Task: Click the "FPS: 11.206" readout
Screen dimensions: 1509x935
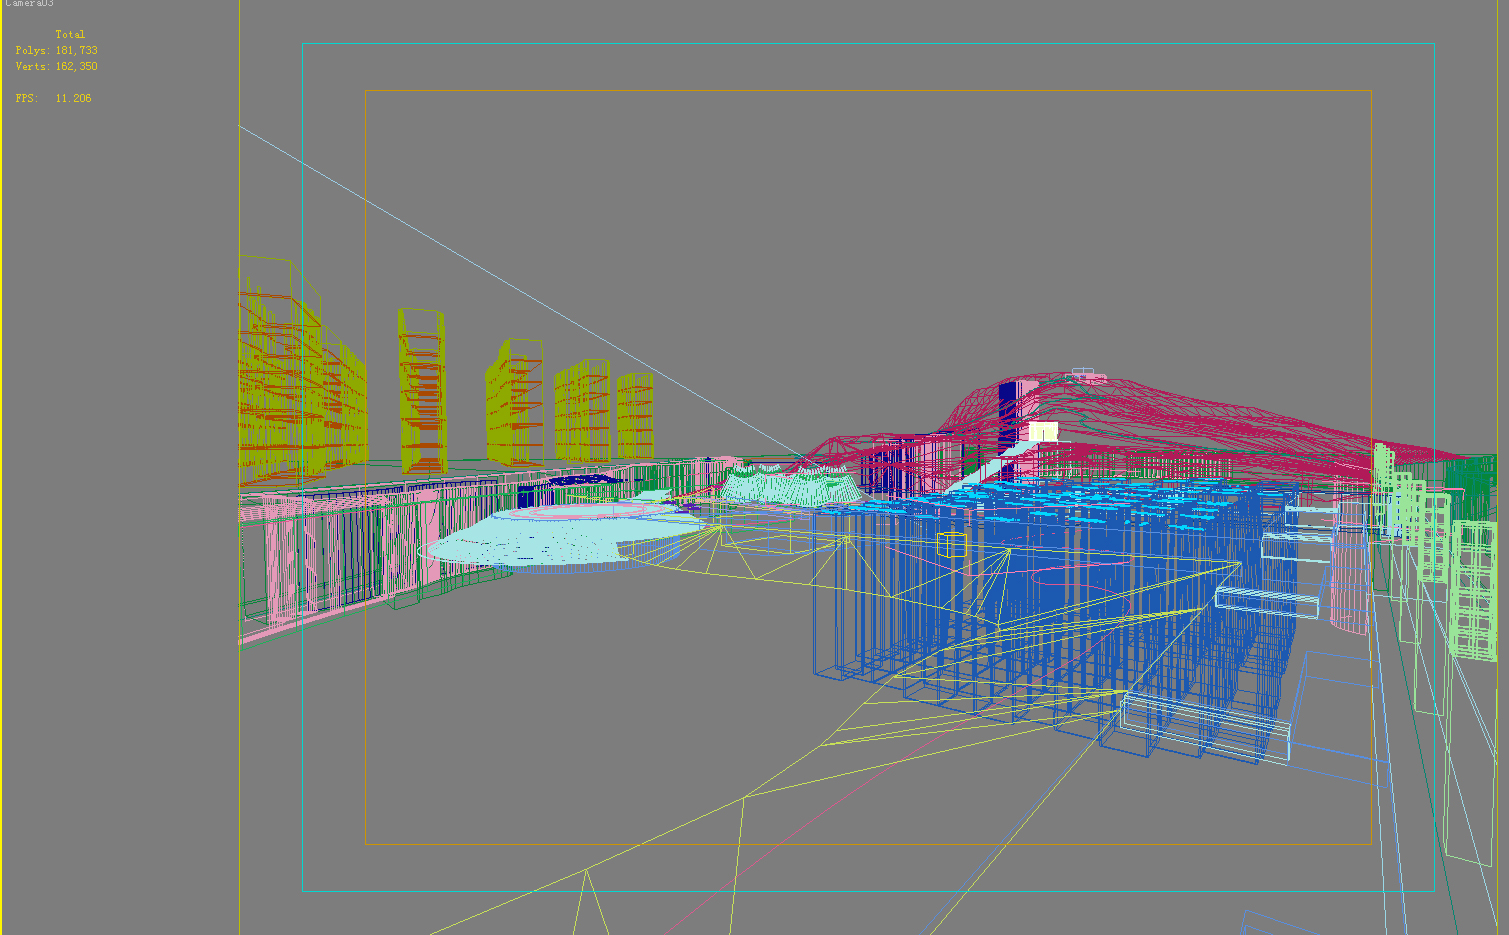Action: tap(54, 98)
